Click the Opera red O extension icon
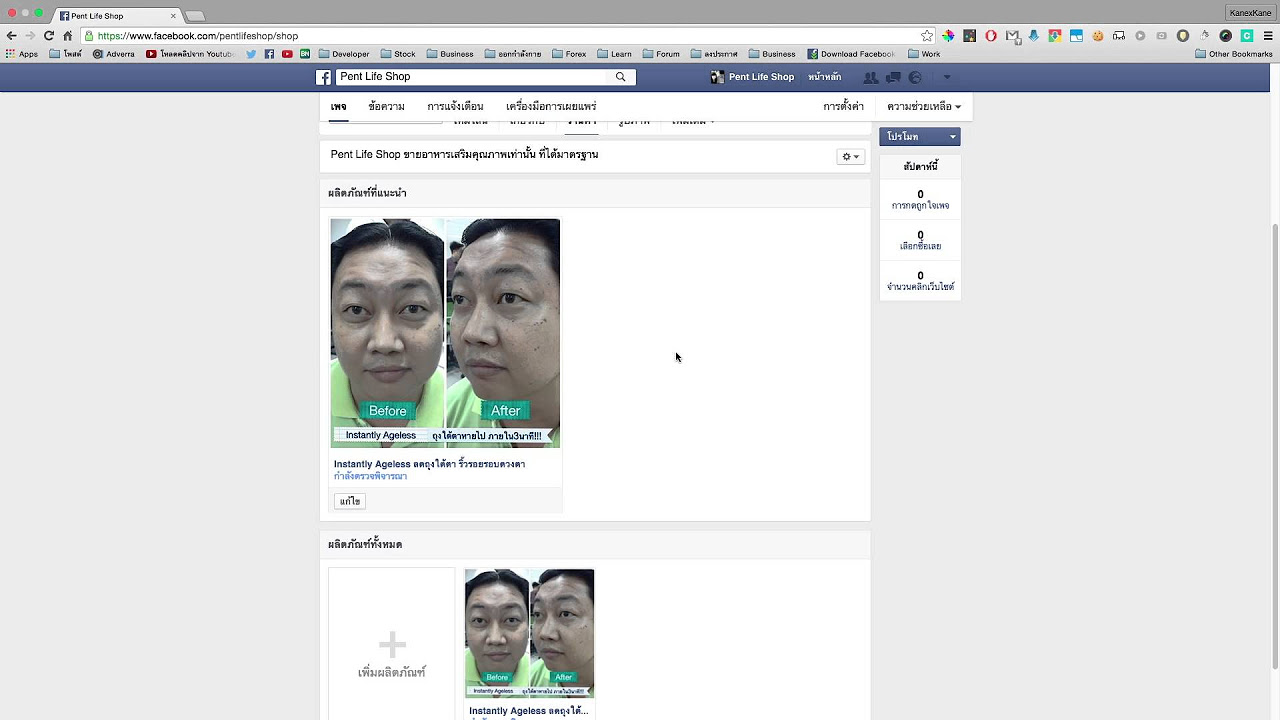Viewport: 1280px width, 720px height. [991, 36]
